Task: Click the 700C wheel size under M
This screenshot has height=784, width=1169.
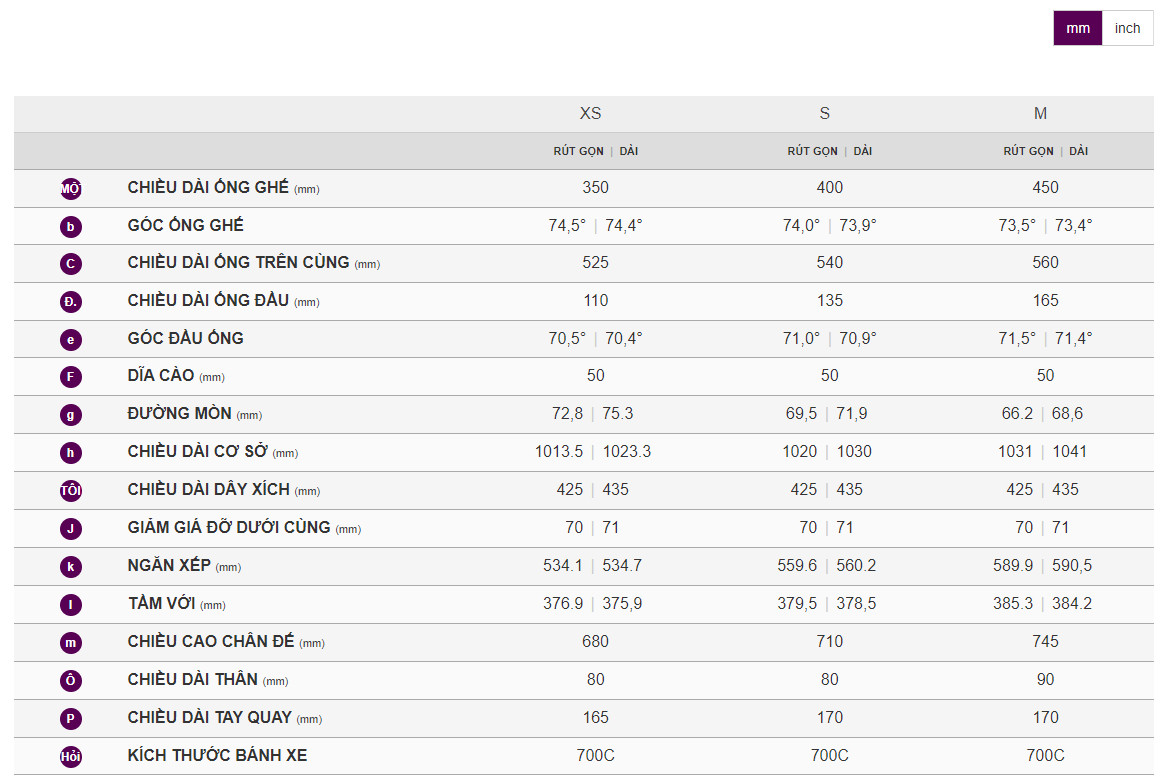Action: pyautogui.click(x=1045, y=755)
